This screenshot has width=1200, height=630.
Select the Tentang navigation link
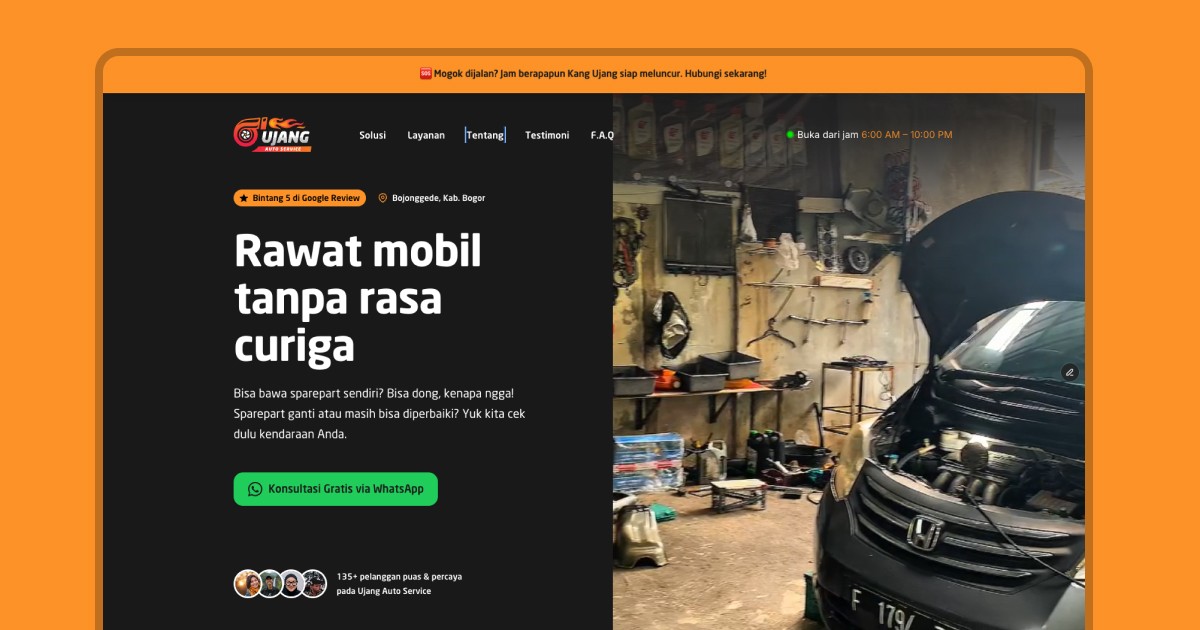click(485, 135)
